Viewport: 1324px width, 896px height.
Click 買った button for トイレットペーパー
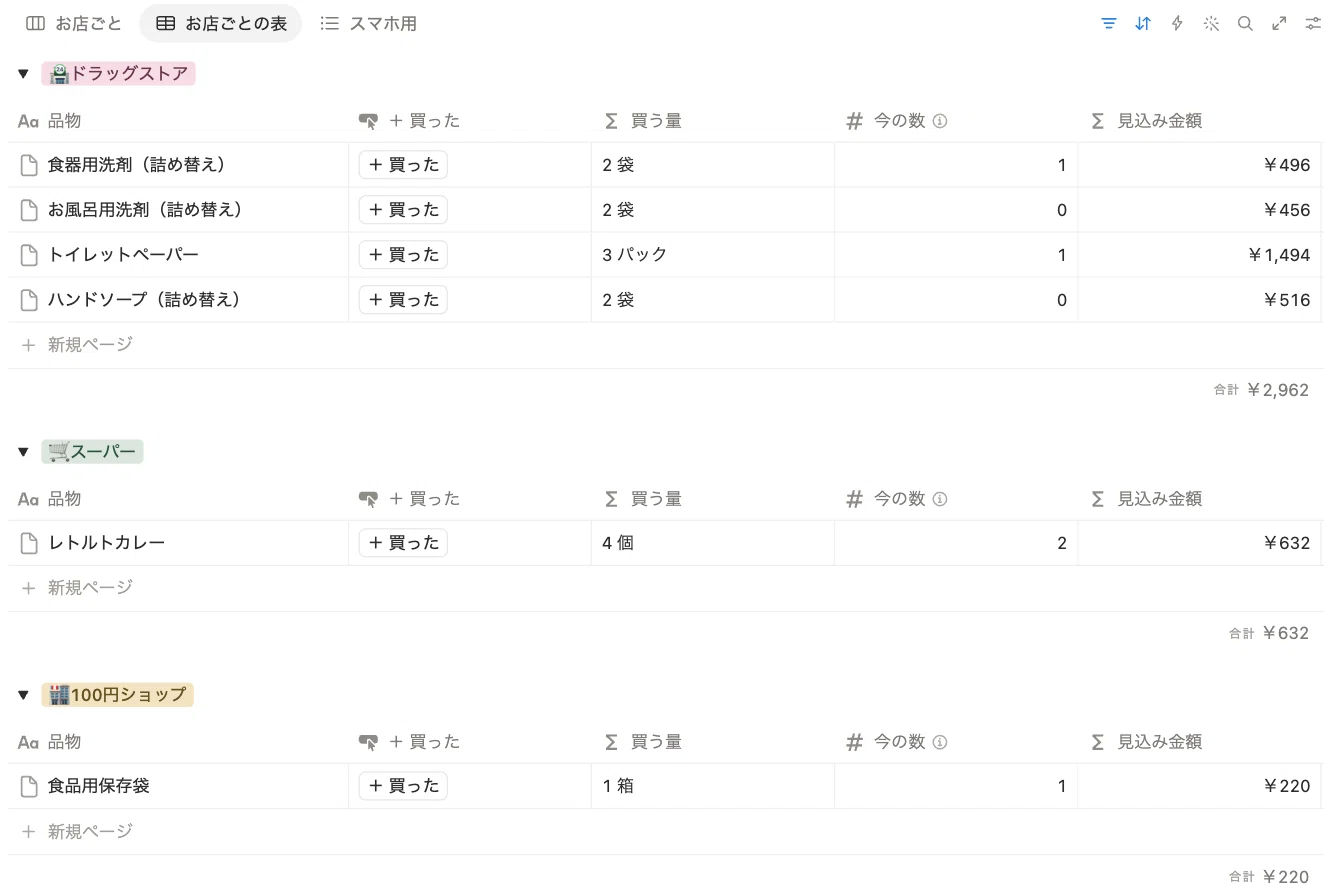[x=403, y=255]
